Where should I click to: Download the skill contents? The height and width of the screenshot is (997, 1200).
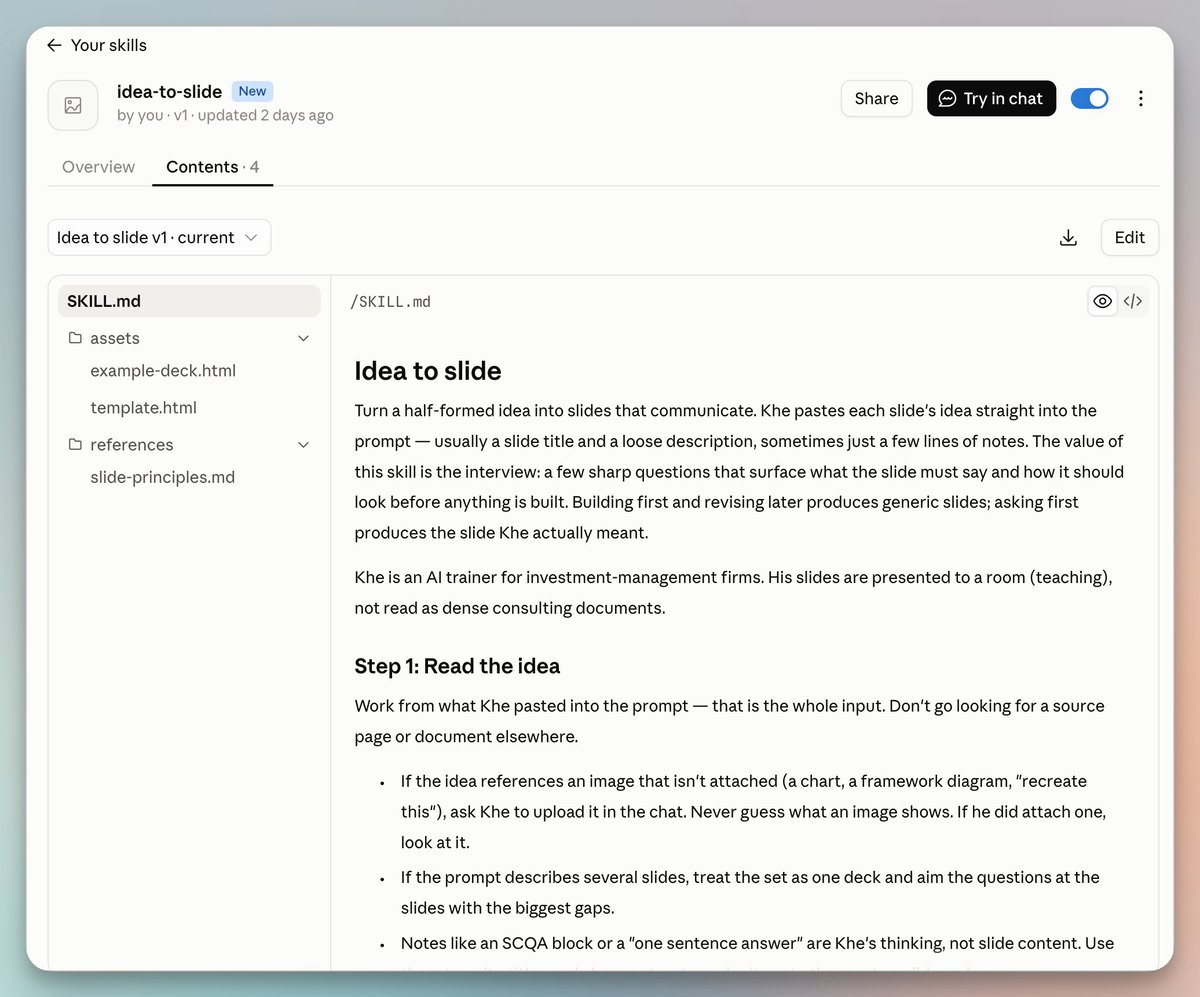[1068, 238]
